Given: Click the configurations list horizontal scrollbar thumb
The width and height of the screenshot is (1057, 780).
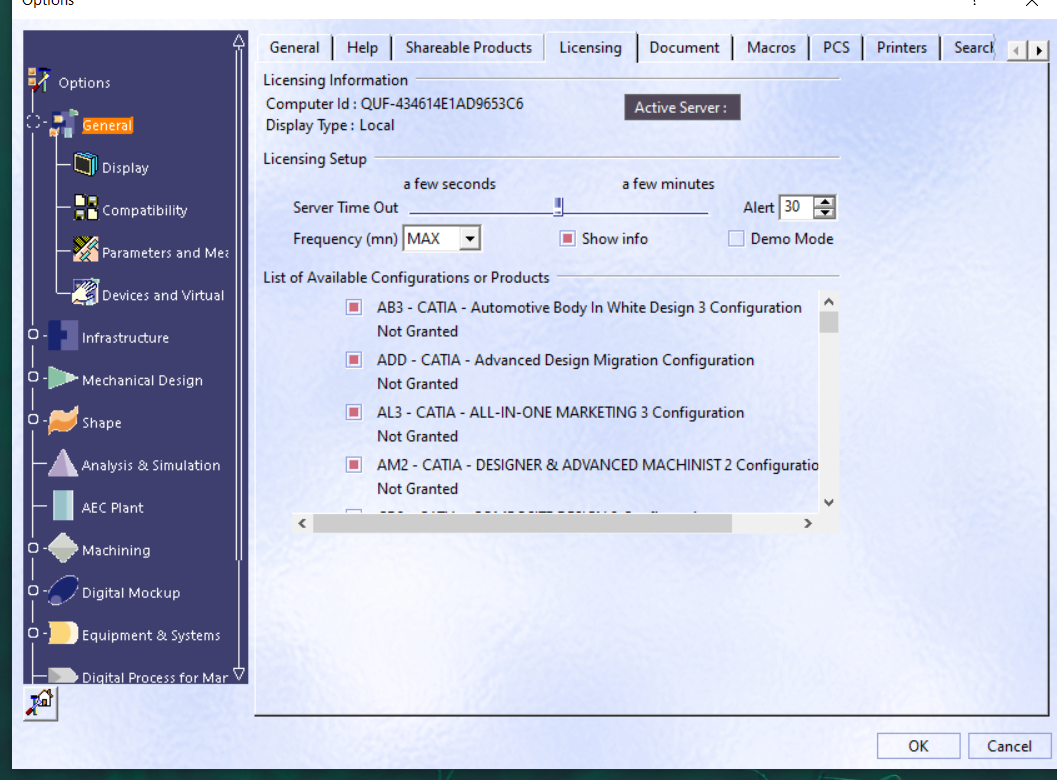Looking at the screenshot, I should (x=522, y=523).
